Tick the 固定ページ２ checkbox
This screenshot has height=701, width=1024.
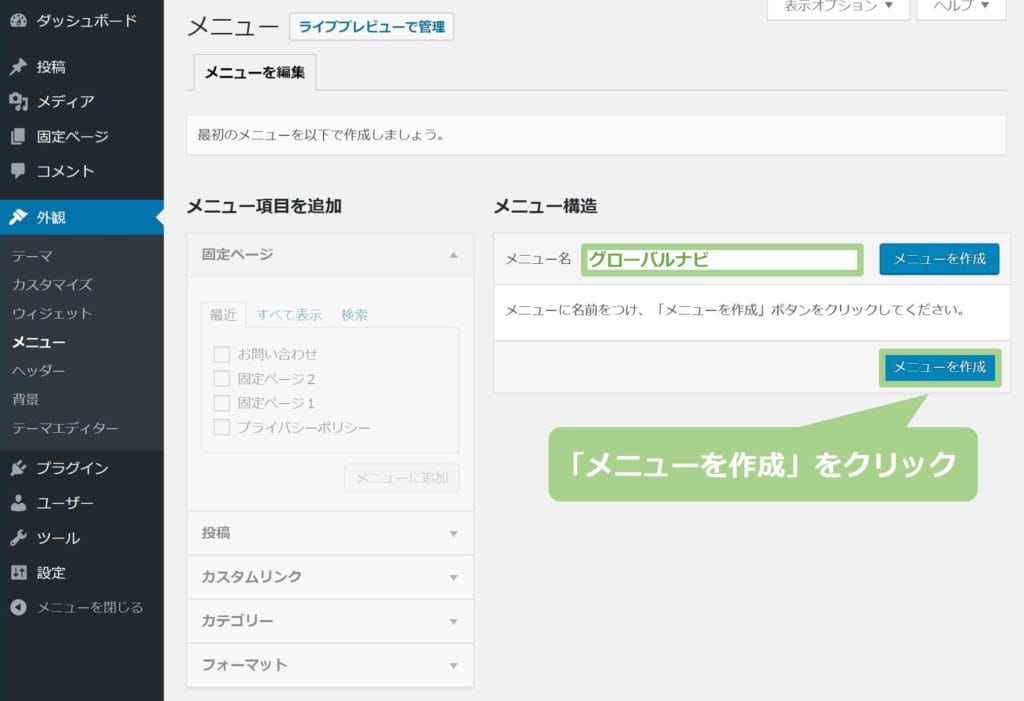(222, 379)
